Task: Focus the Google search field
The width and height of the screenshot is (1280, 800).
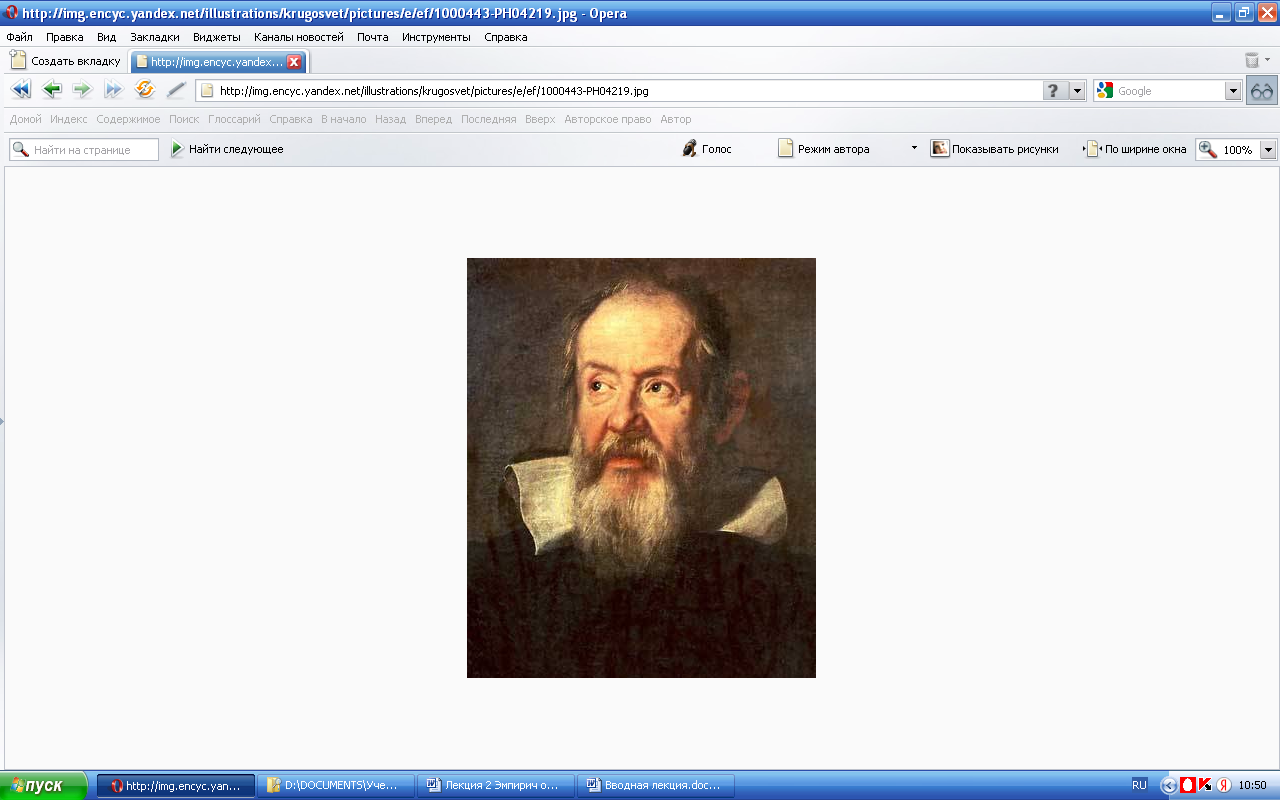Action: point(1169,91)
